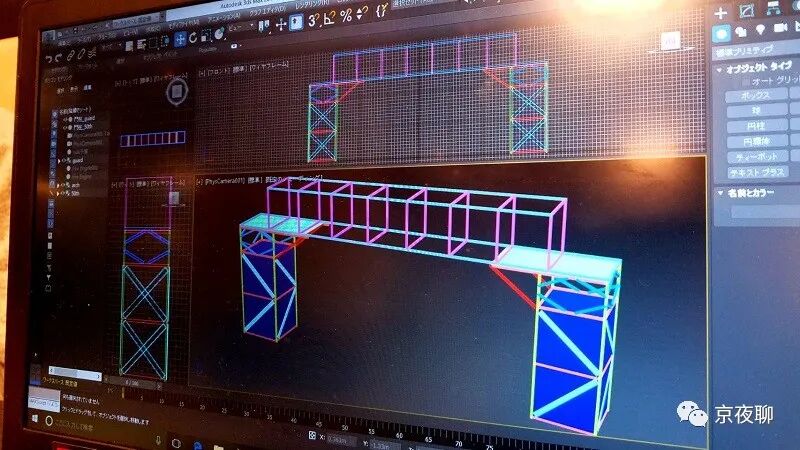800x450 pixels.
Task: Expand the 50th node in scene explorer
Action: pos(59,193)
